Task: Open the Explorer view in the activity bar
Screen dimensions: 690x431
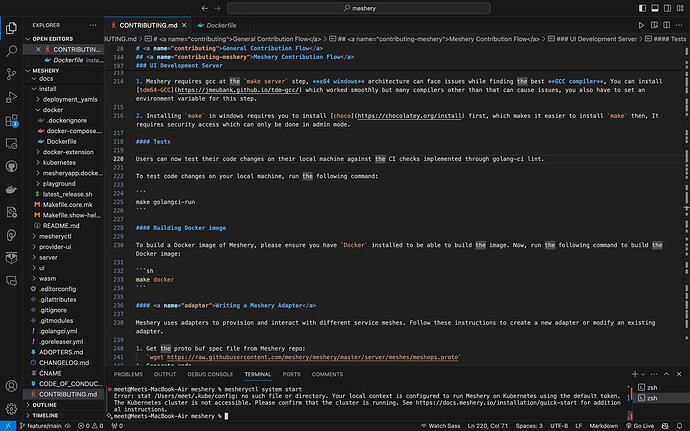Action: point(11,28)
